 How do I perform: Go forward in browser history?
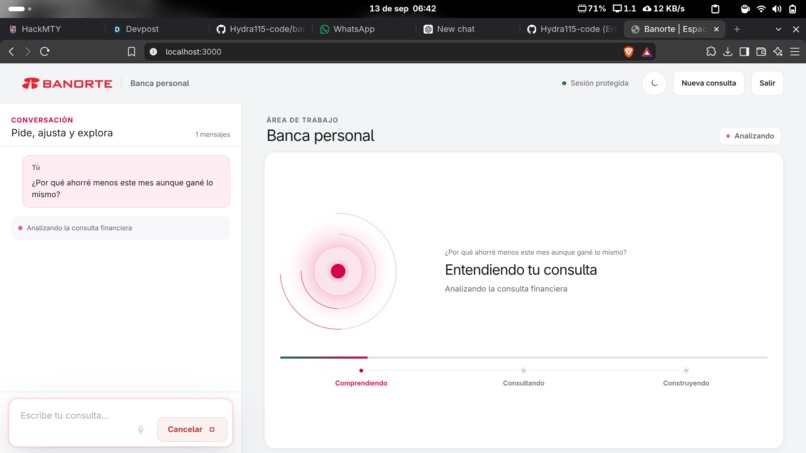pos(28,51)
